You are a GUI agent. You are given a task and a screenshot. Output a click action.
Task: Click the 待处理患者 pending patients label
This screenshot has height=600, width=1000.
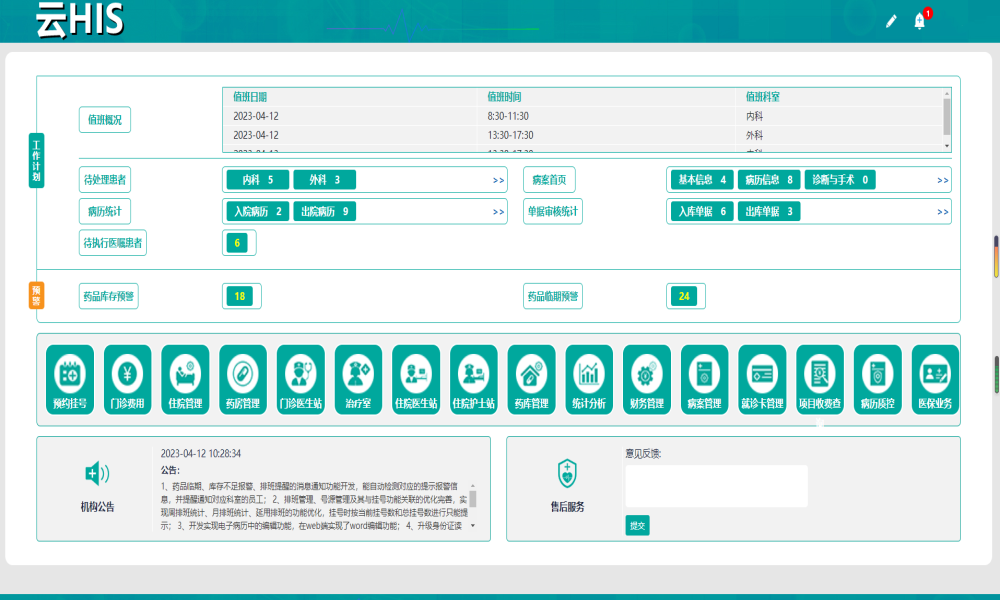tap(105, 180)
